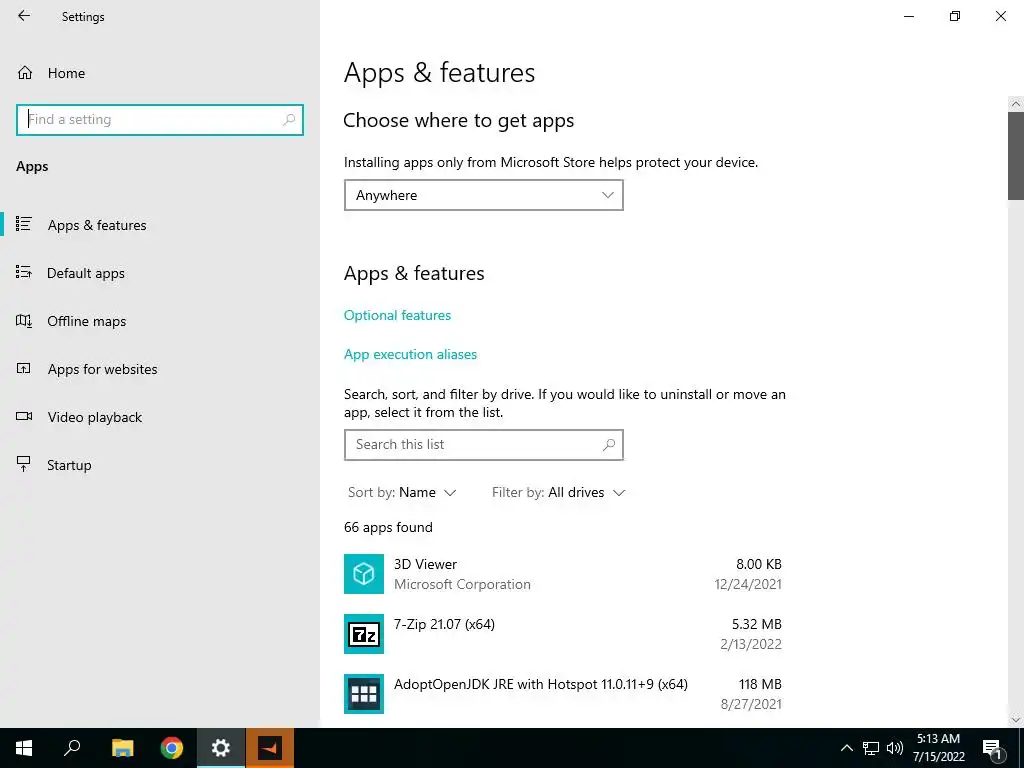Click the Find a setting search box

click(160, 120)
